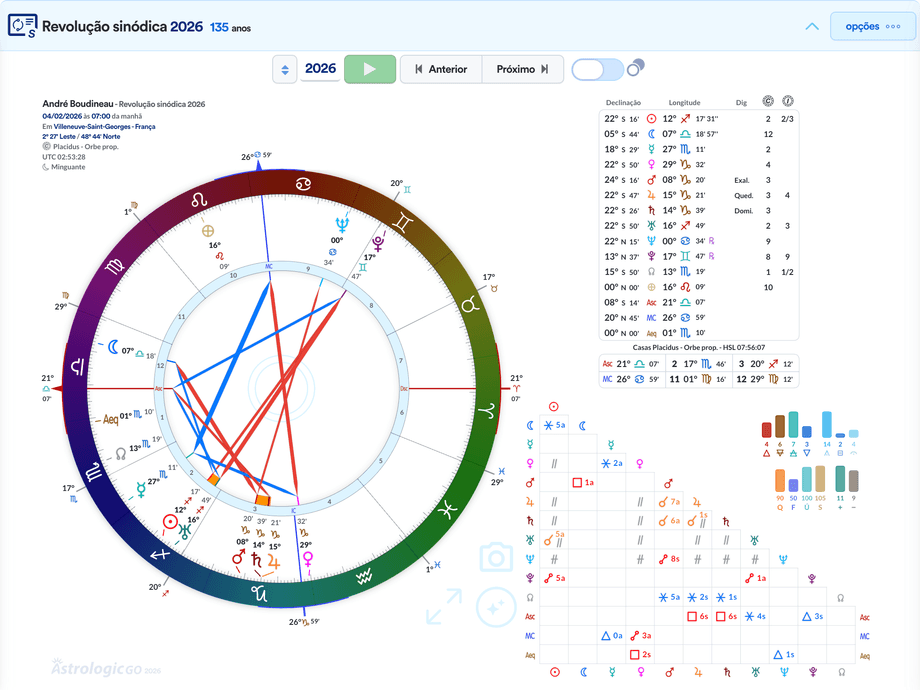Click the Moon-Sun sextile 5a aspect cell
Screen dimensions: 920x690
point(554,425)
